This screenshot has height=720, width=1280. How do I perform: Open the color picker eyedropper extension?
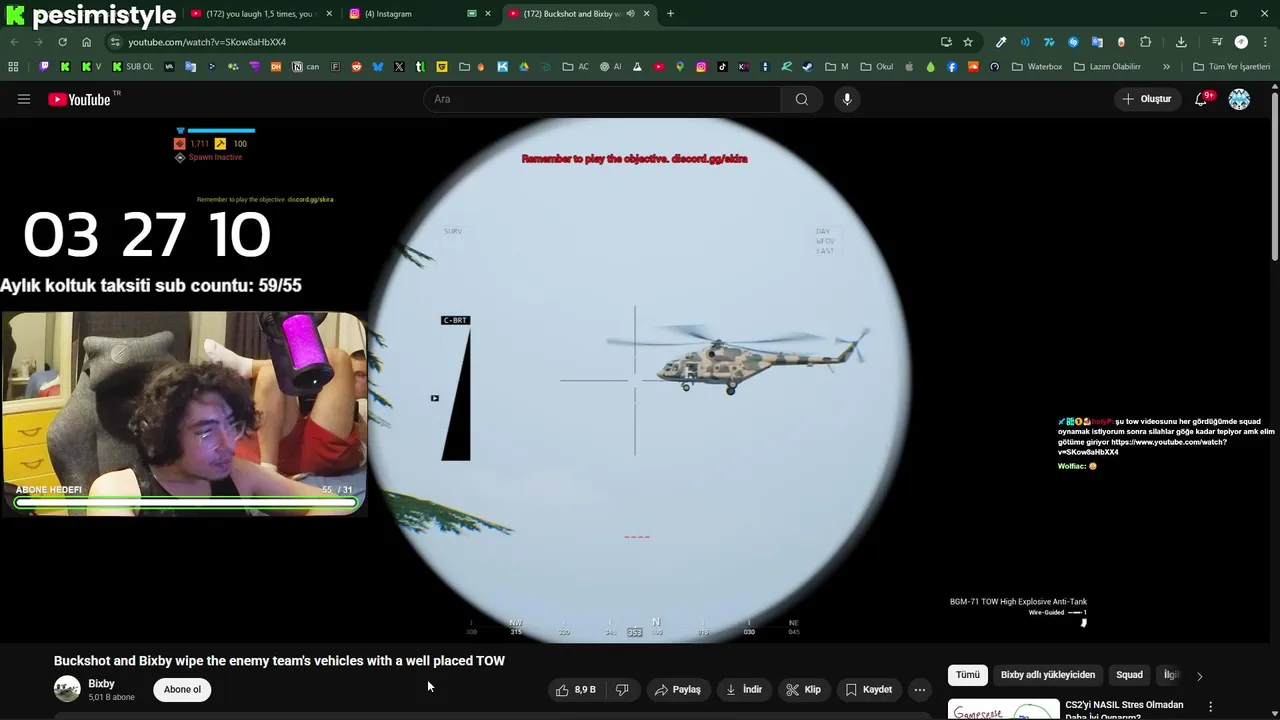click(1001, 42)
